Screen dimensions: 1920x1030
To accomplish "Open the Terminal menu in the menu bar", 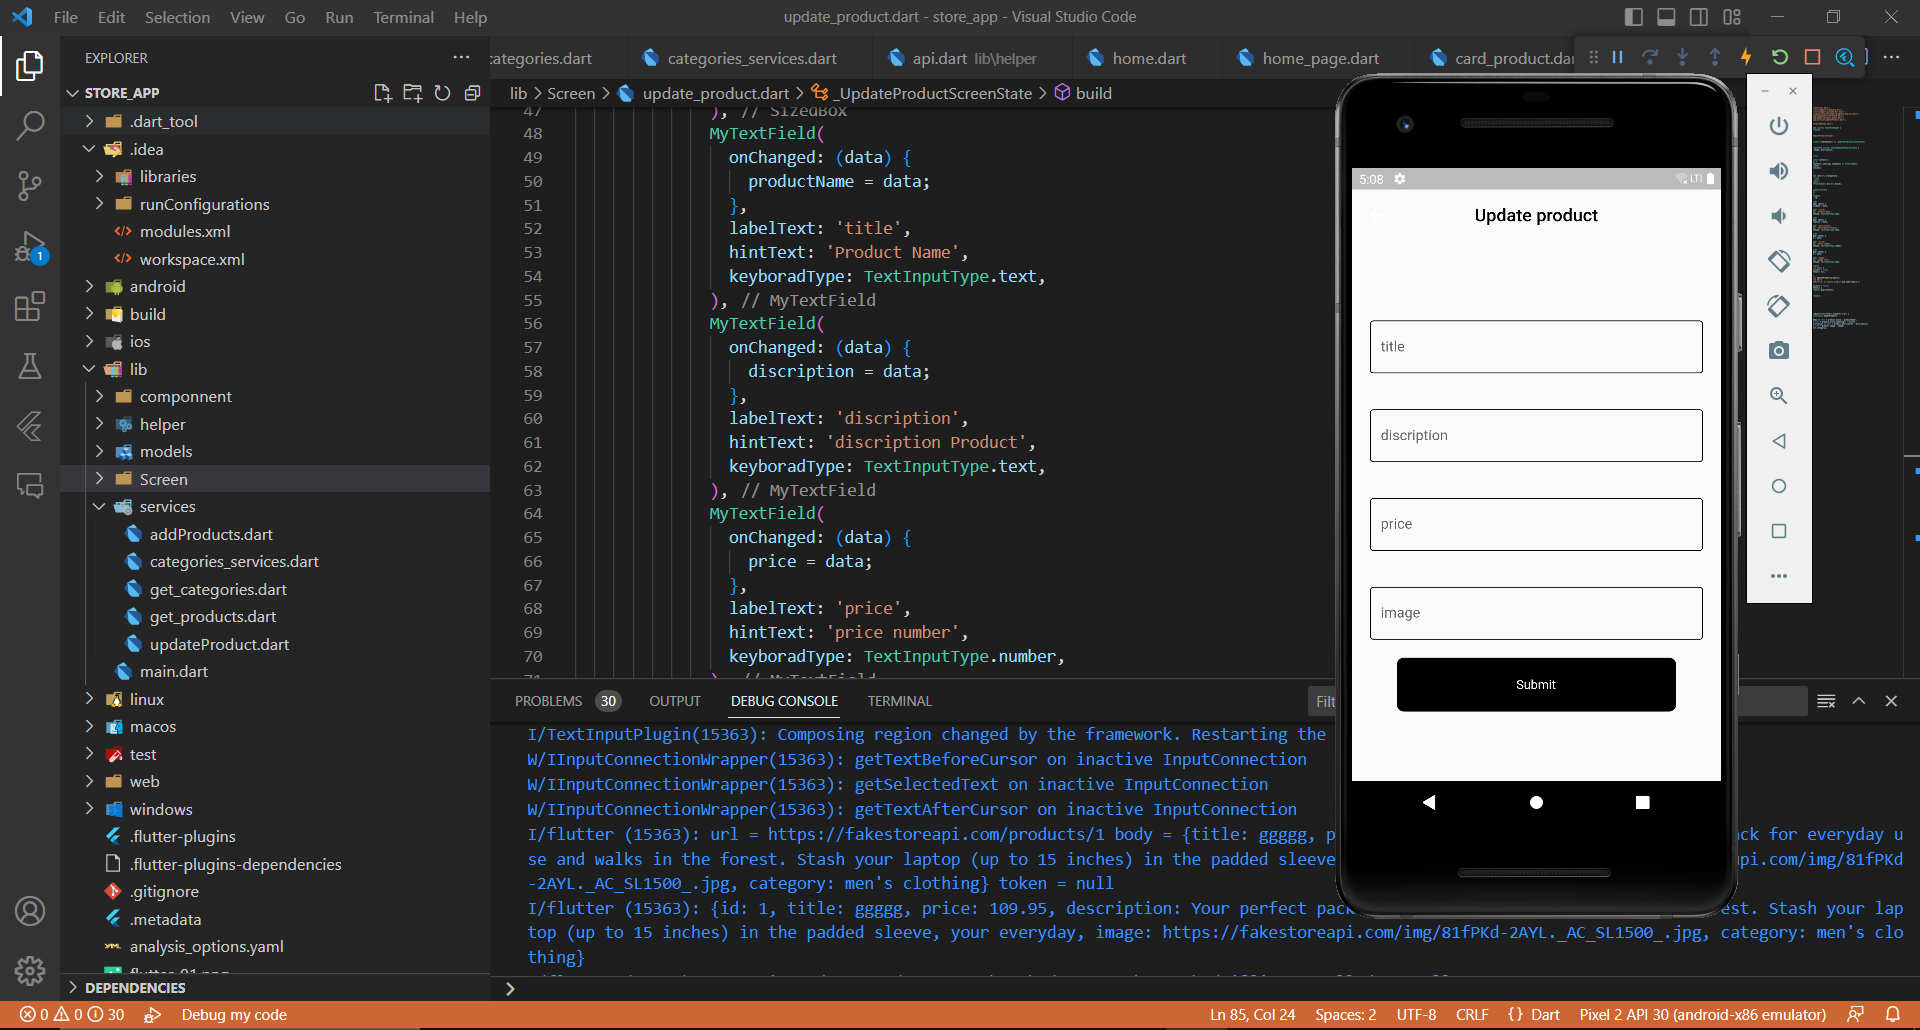I will tap(403, 17).
